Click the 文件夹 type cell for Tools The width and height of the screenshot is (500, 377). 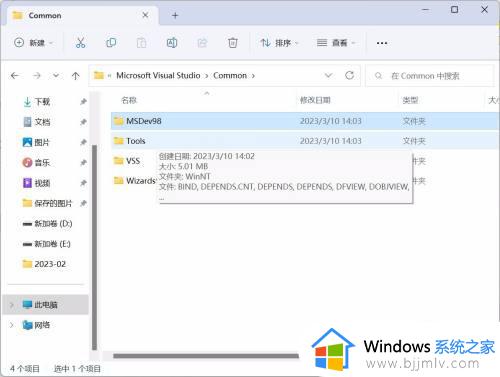pos(414,141)
